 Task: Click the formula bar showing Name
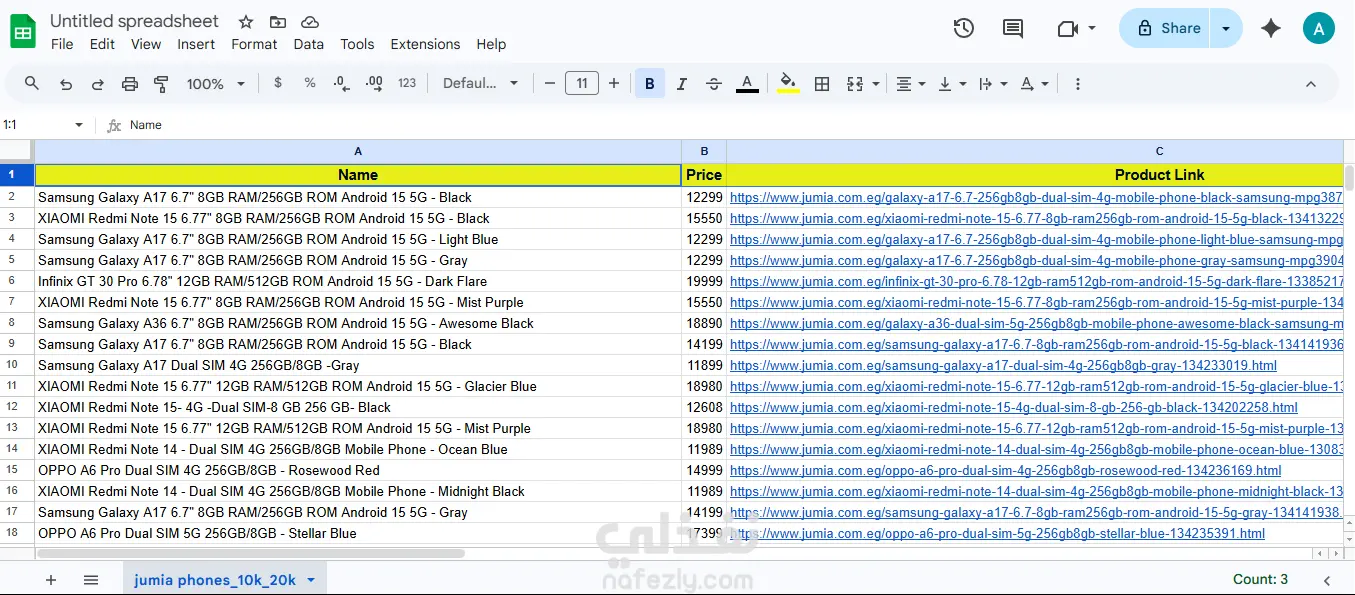(x=740, y=125)
